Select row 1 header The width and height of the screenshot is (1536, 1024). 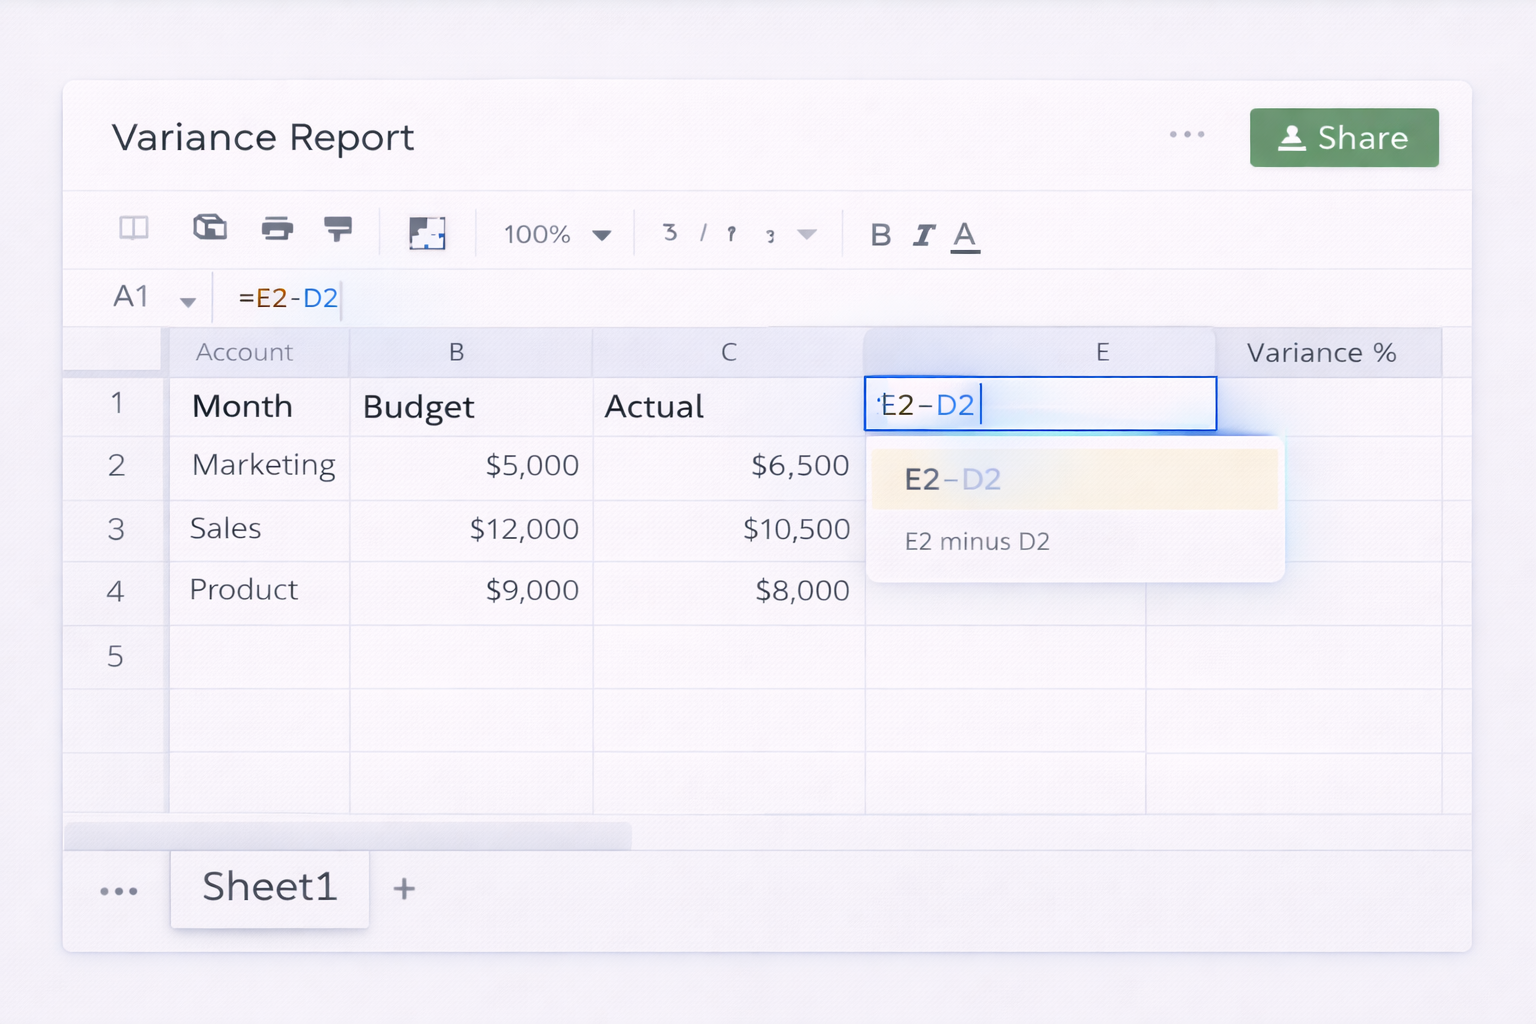(116, 404)
